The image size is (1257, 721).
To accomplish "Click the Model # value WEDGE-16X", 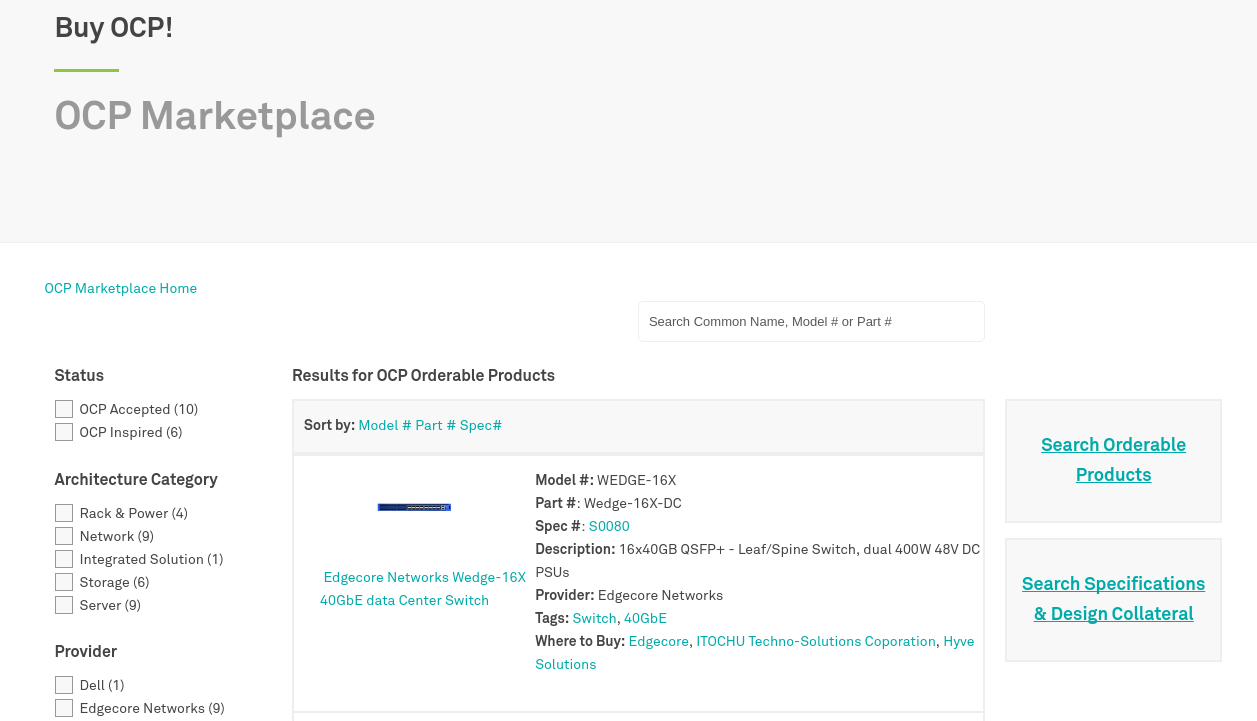I will 637,480.
